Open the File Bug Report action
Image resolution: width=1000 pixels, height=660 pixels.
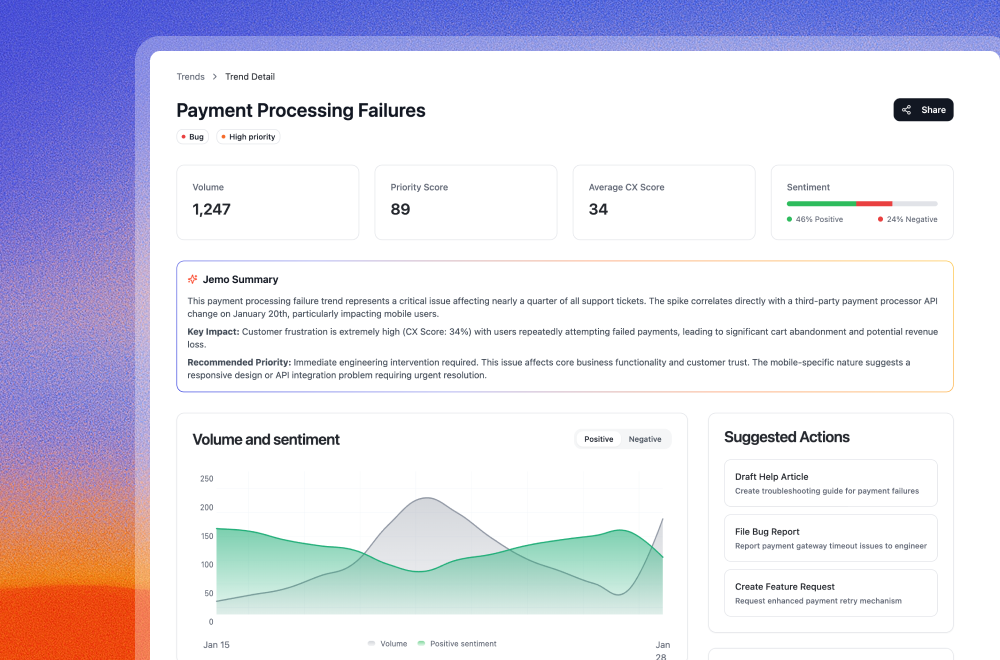coord(830,538)
